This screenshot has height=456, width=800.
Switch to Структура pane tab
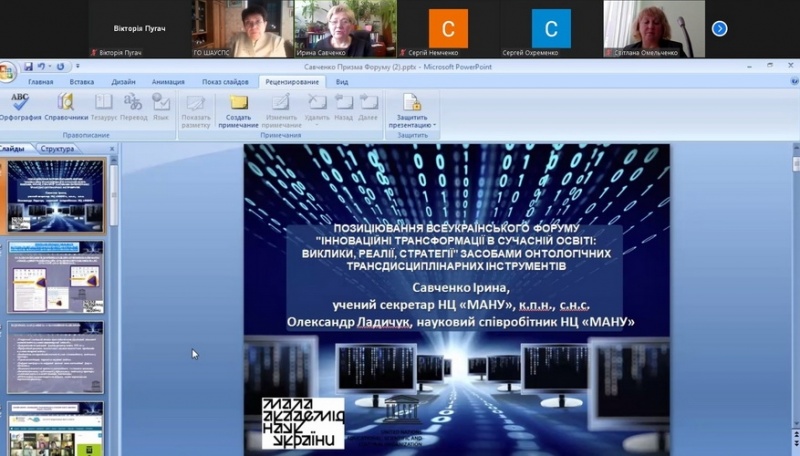pyautogui.click(x=57, y=148)
